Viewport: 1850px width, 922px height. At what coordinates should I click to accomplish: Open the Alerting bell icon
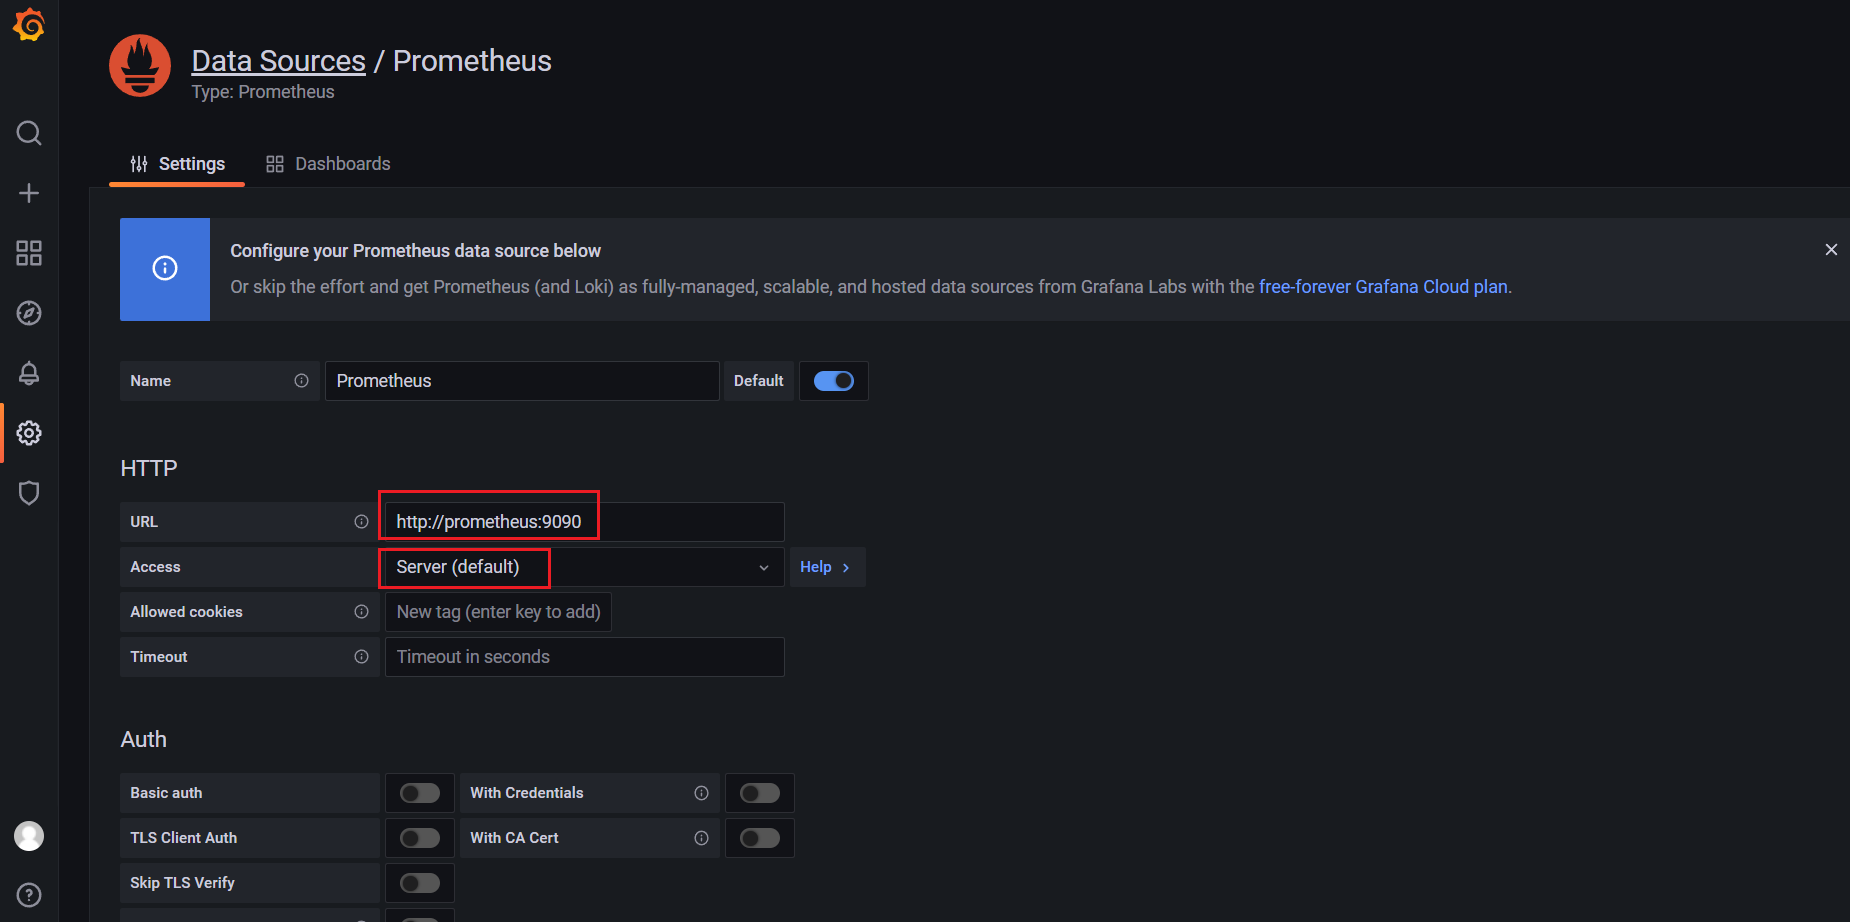(x=29, y=373)
